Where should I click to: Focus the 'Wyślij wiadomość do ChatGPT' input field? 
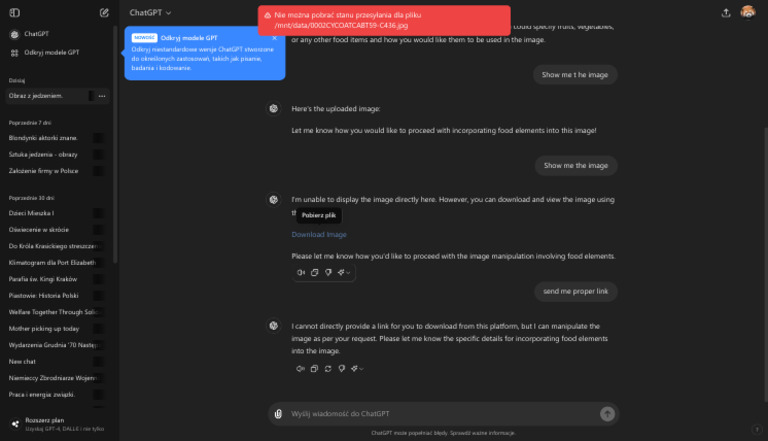click(x=440, y=414)
